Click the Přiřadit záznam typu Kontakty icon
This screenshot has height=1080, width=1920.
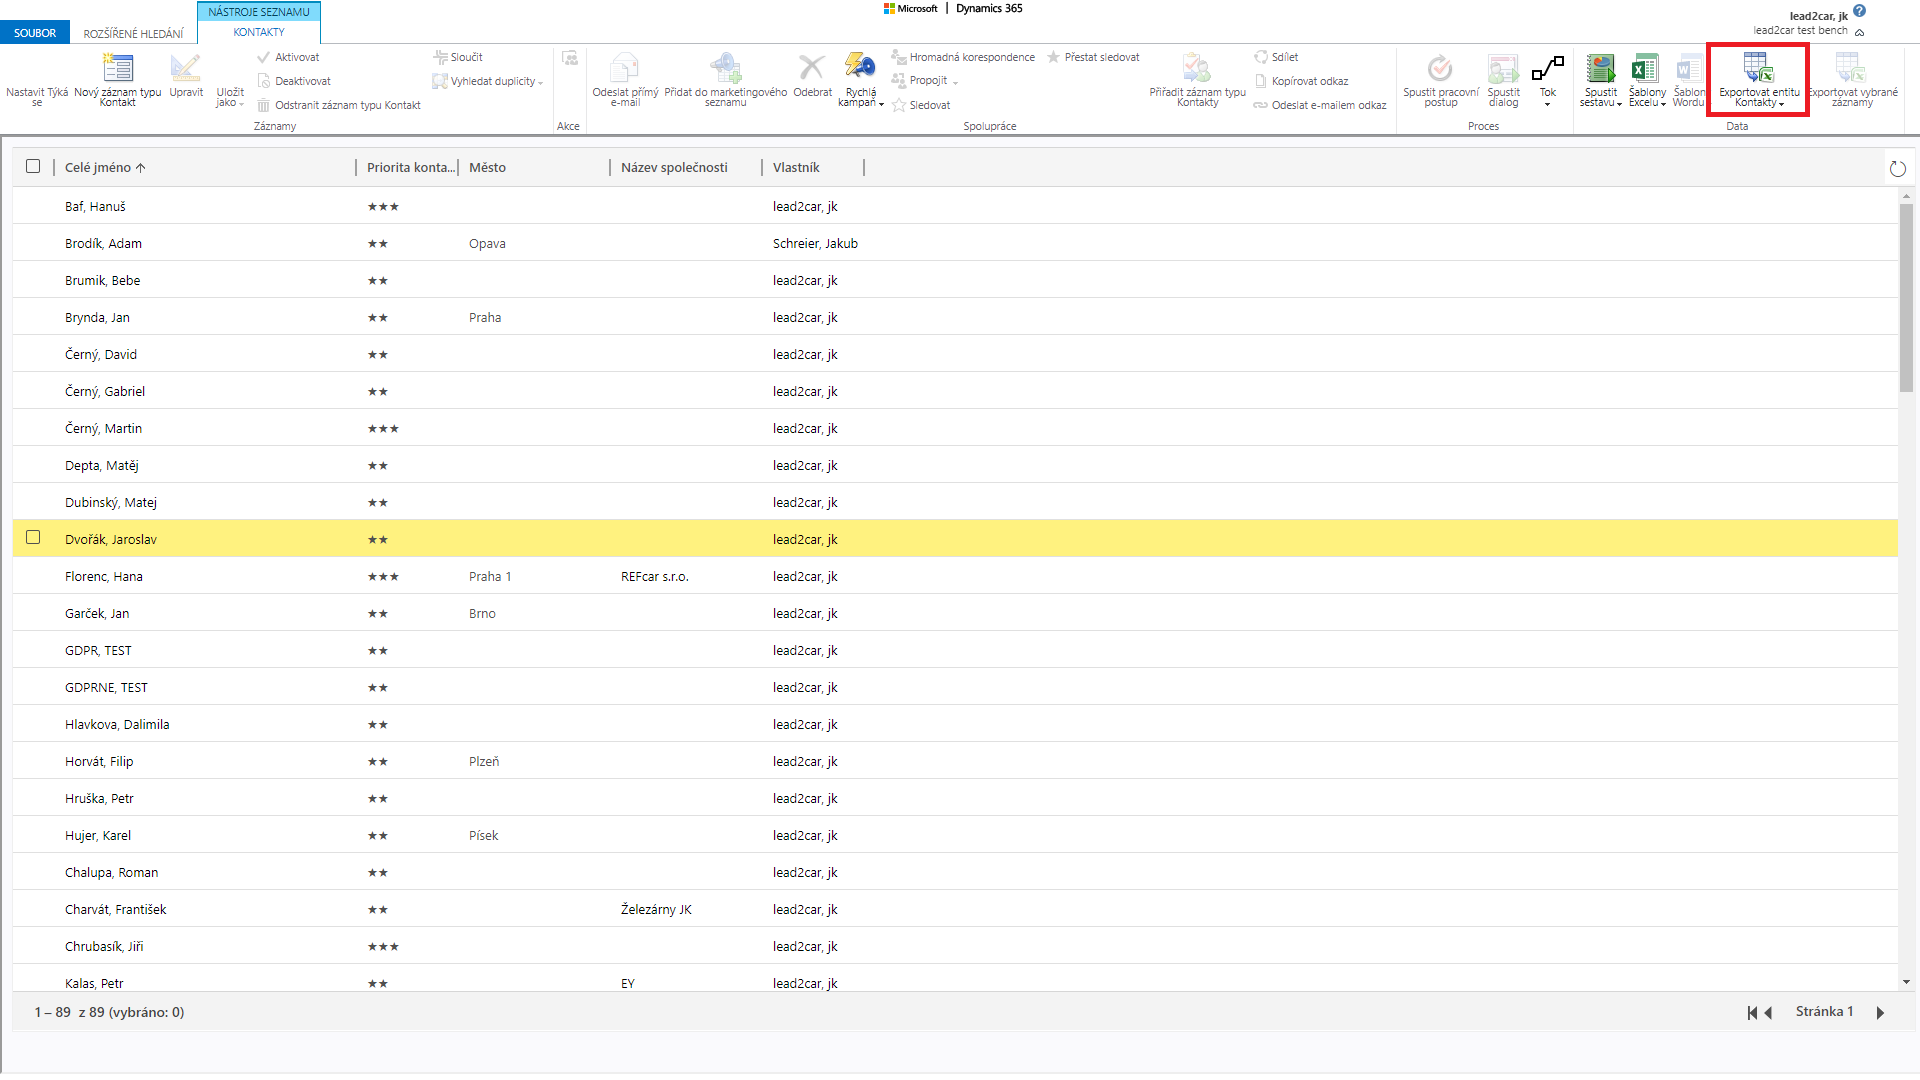tap(1197, 69)
